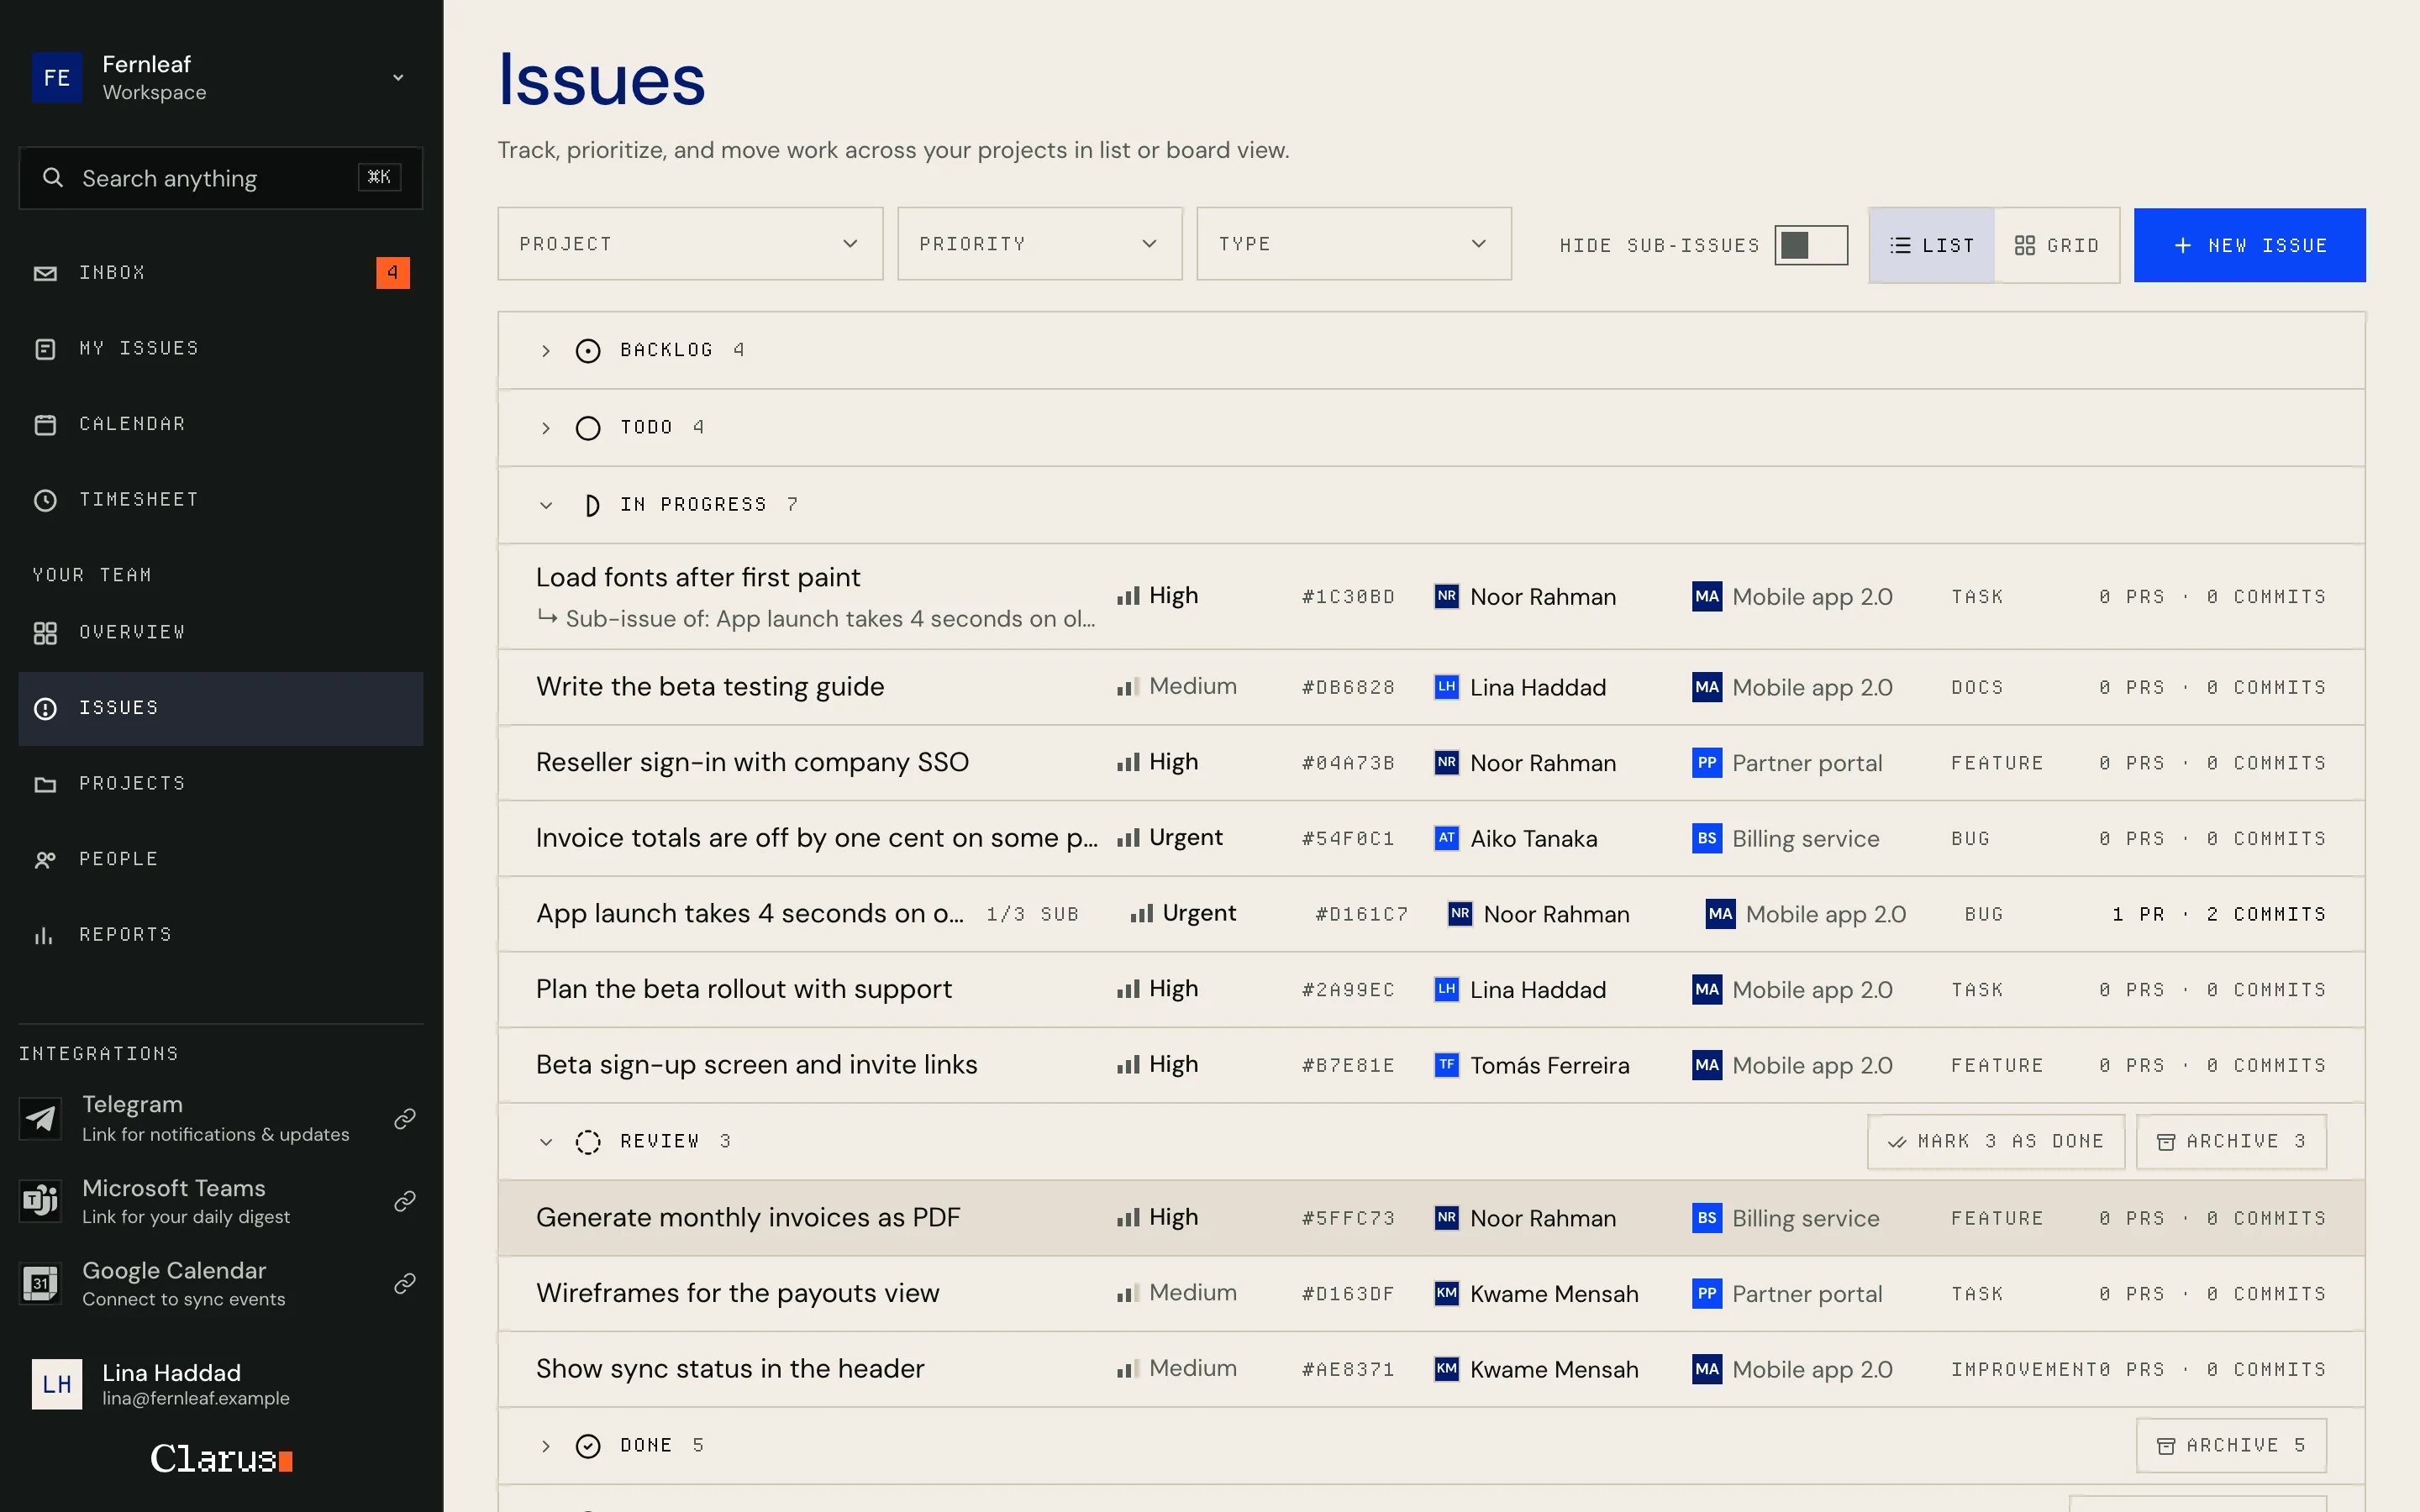Click the link icon next to Telegram
Image resolution: width=2420 pixels, height=1512 pixels.
point(405,1118)
